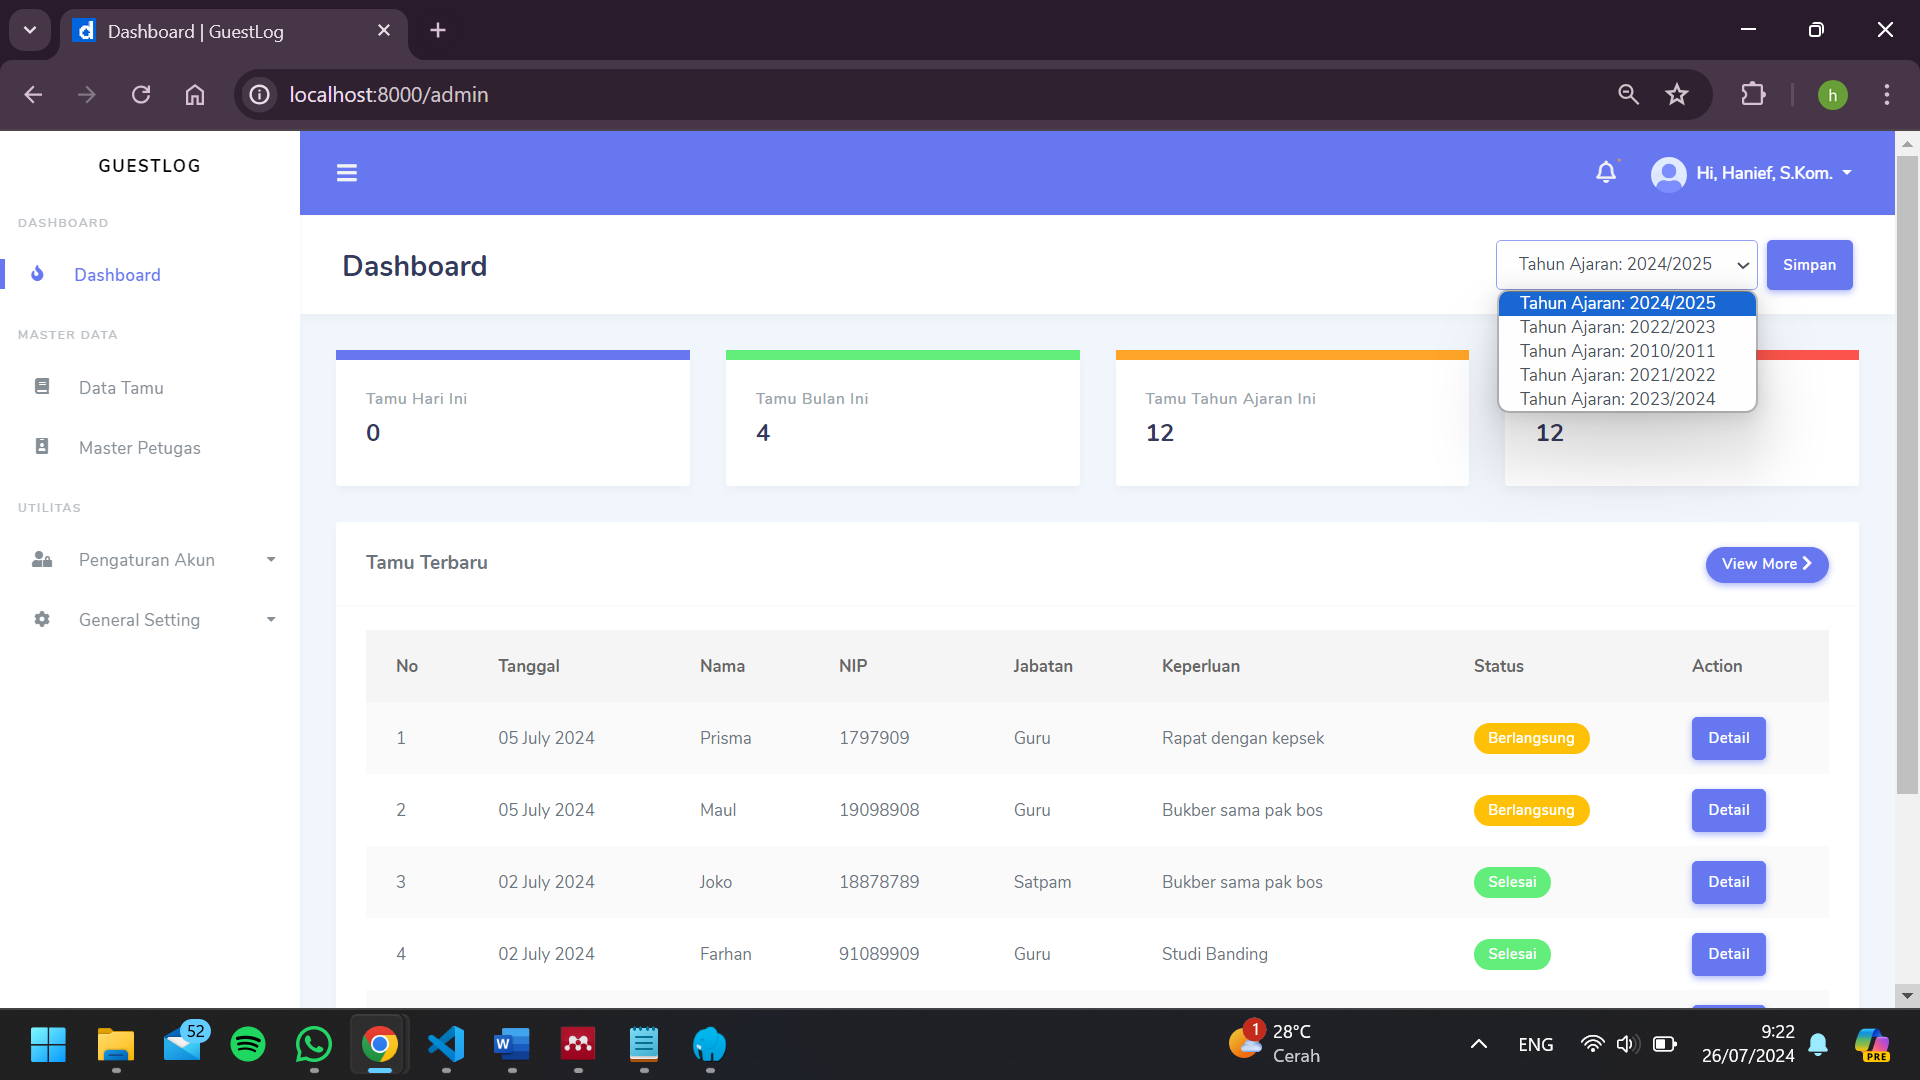Viewport: 1920px width, 1080px height.
Task: Click the user avatar icon
Action: coord(1668,174)
